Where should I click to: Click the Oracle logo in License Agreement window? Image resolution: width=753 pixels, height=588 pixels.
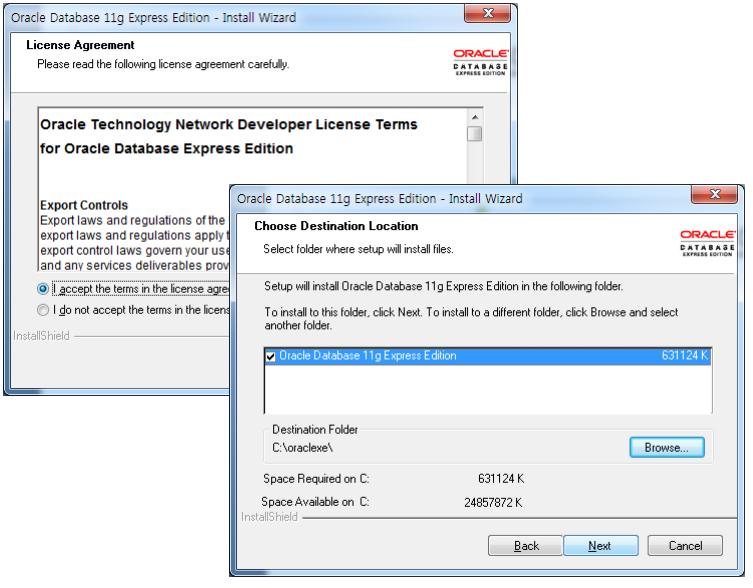pos(480,62)
